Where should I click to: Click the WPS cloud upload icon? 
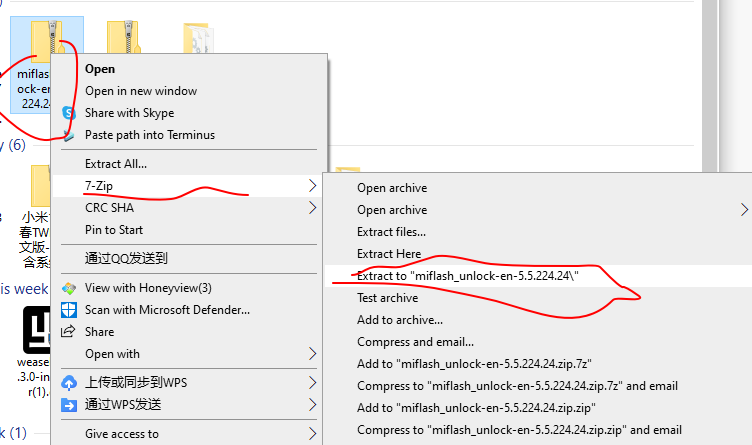click(x=70, y=383)
